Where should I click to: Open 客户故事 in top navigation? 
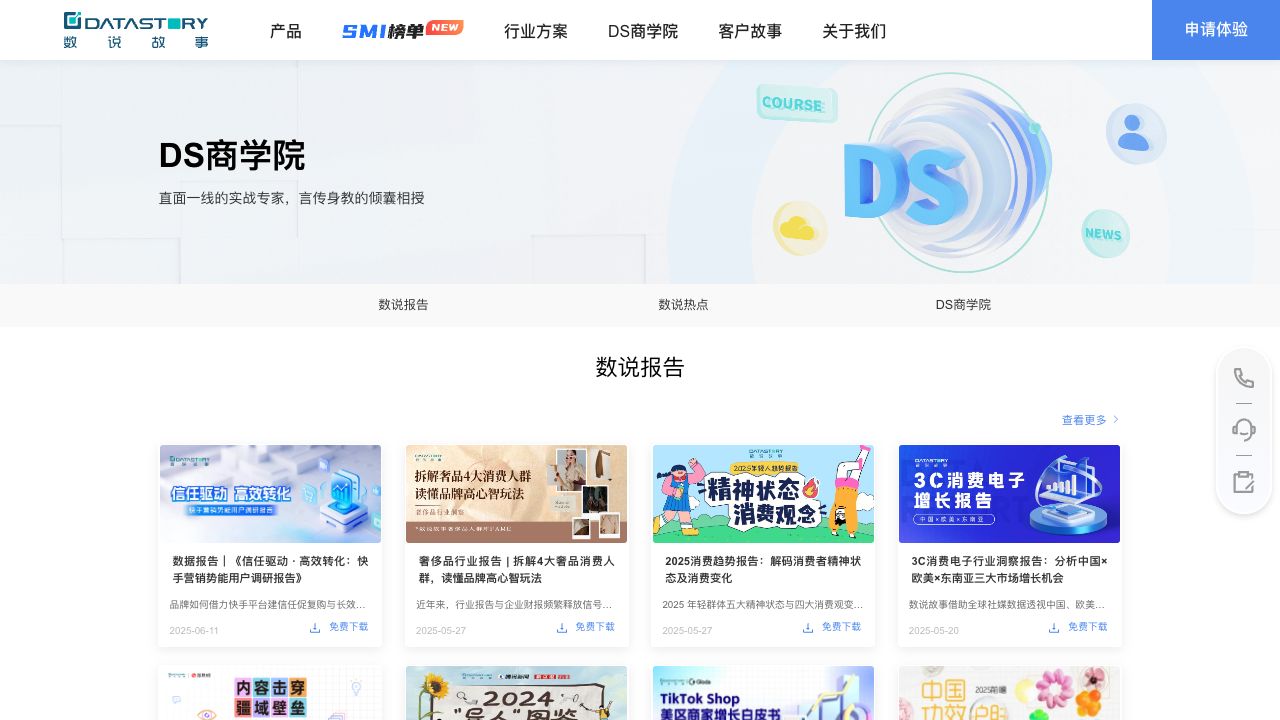tap(750, 31)
